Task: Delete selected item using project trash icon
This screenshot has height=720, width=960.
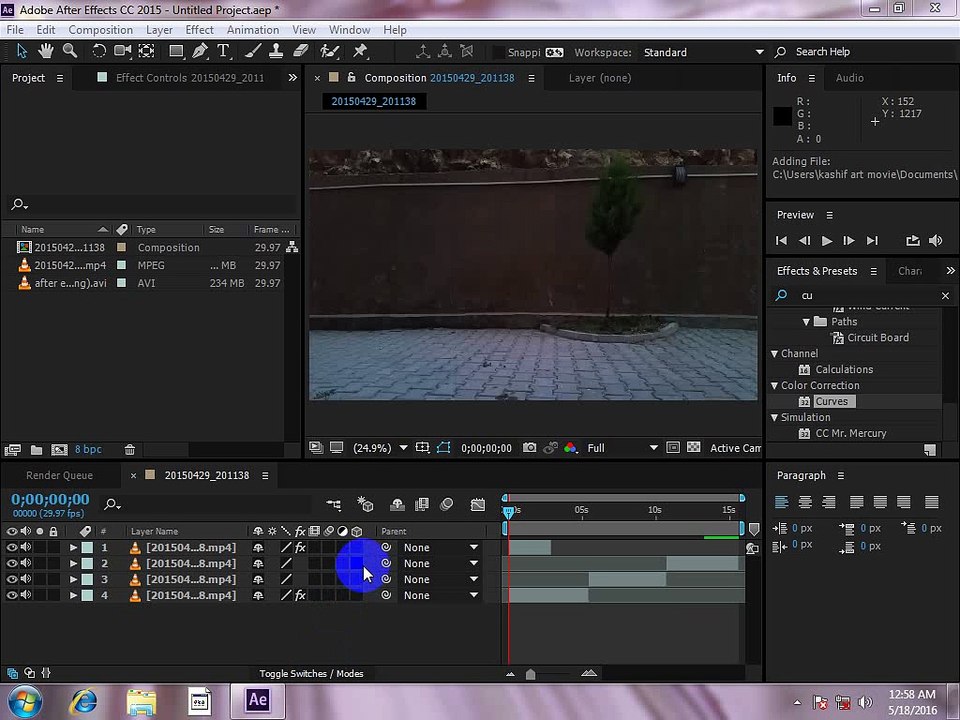Action: [130, 450]
